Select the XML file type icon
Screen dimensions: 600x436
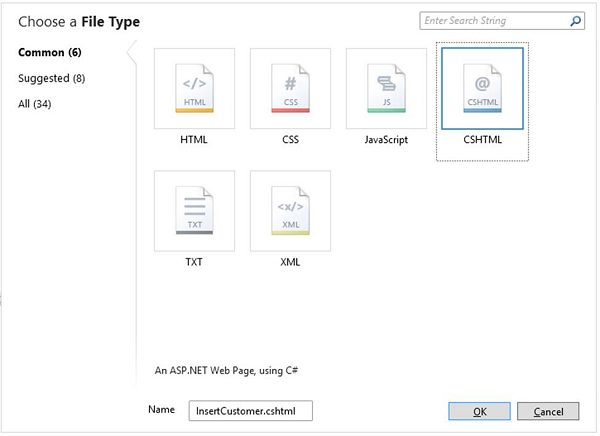point(290,210)
